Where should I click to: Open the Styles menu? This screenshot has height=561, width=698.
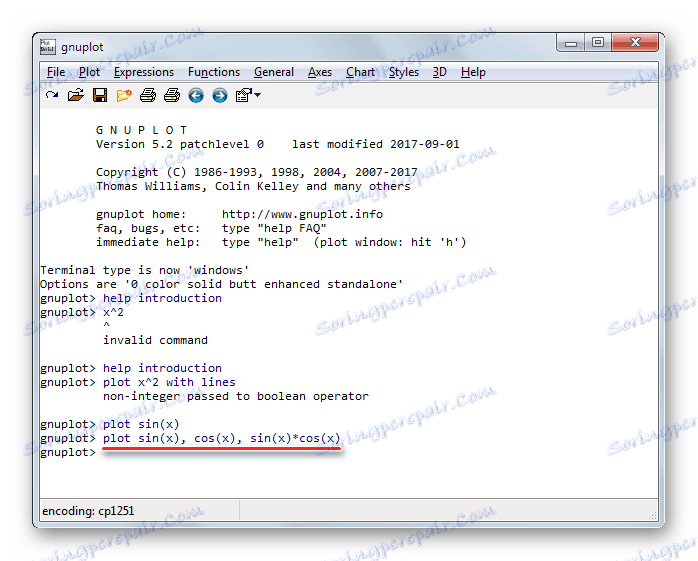404,72
